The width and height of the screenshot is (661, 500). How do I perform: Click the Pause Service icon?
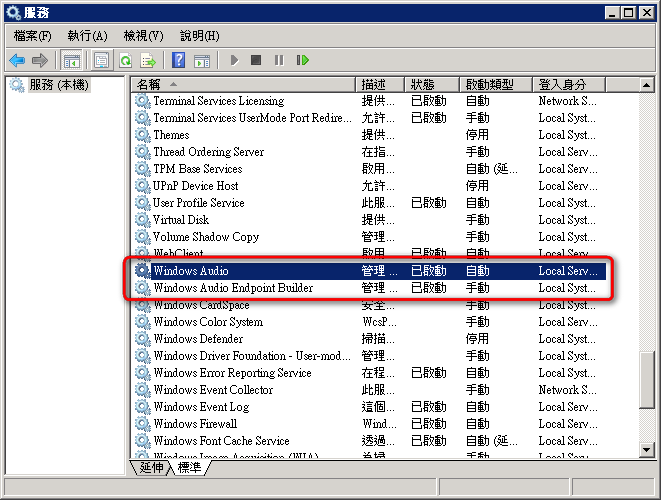point(279,60)
